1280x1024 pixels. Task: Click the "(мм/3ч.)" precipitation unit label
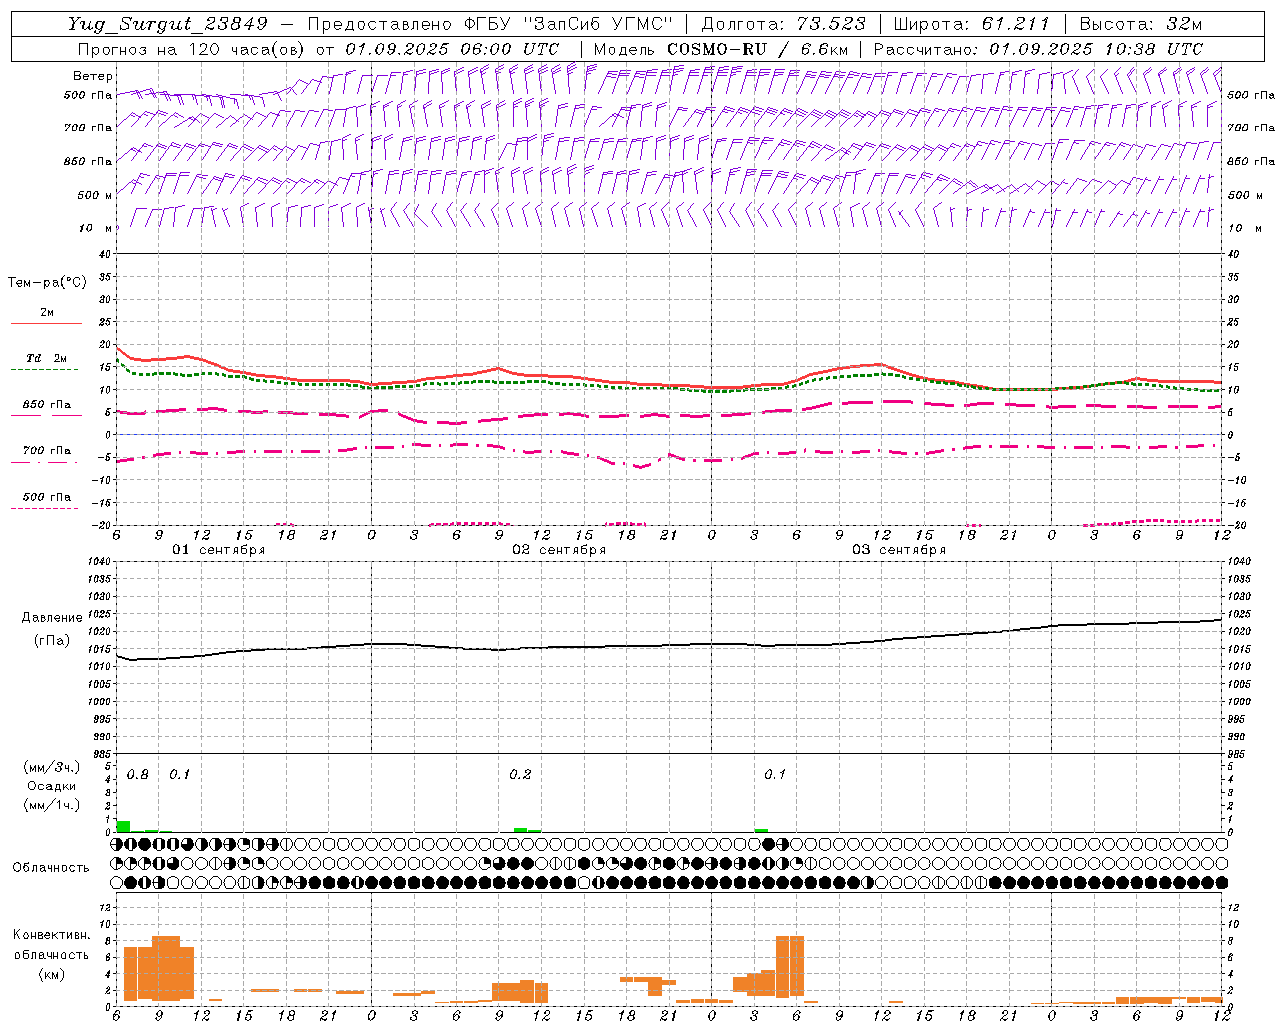coord(51,767)
